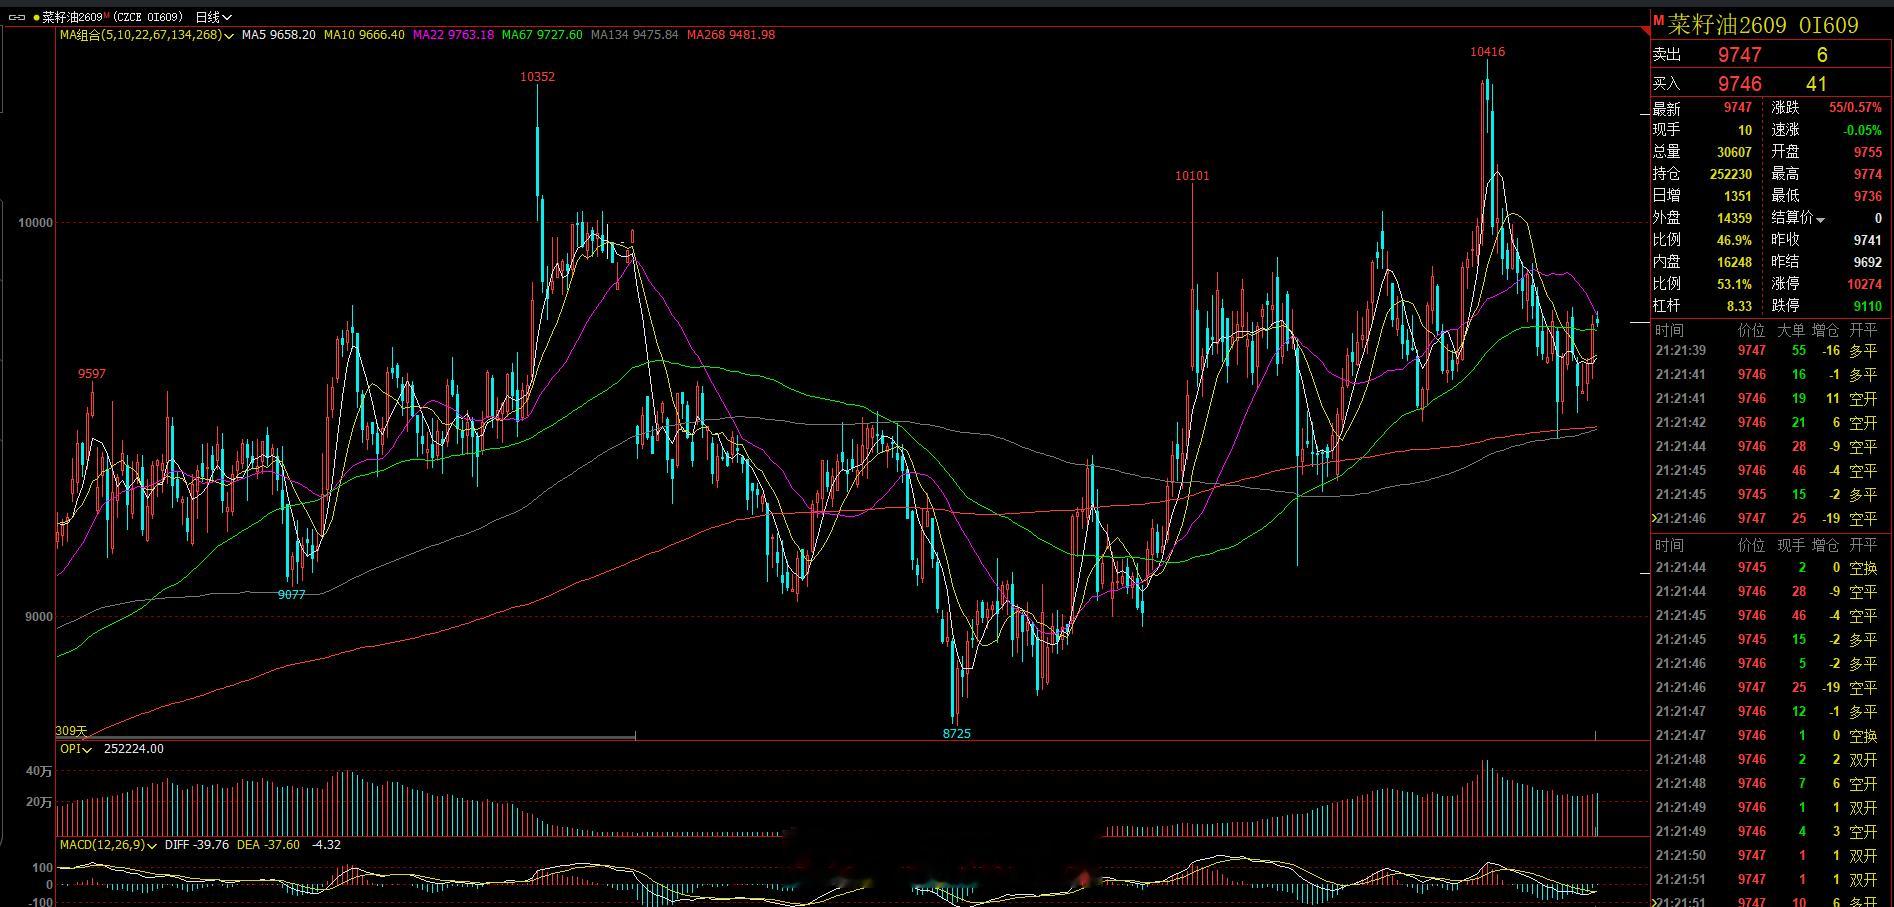Viewport: 1894px width, 907px height.
Task: Open the 日线 period dropdown
Action: click(213, 17)
